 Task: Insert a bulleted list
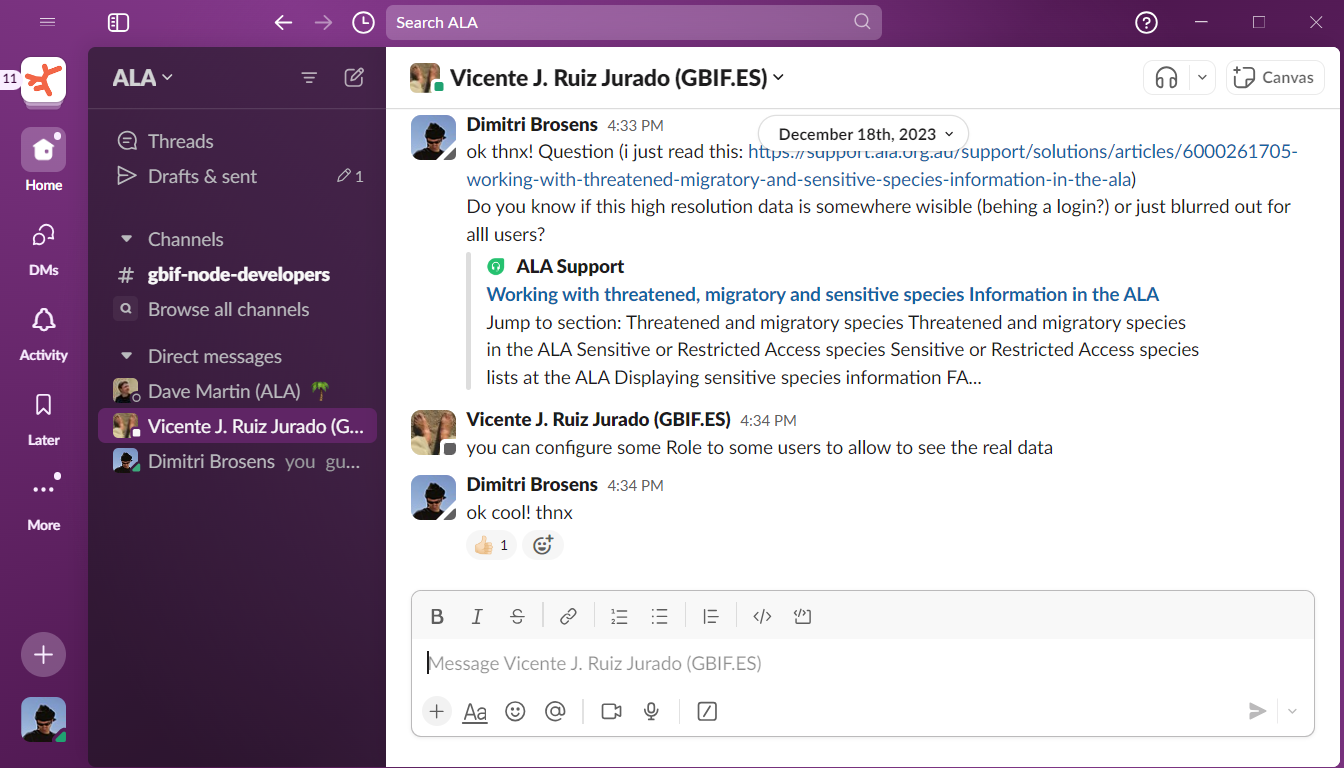pyautogui.click(x=659, y=617)
